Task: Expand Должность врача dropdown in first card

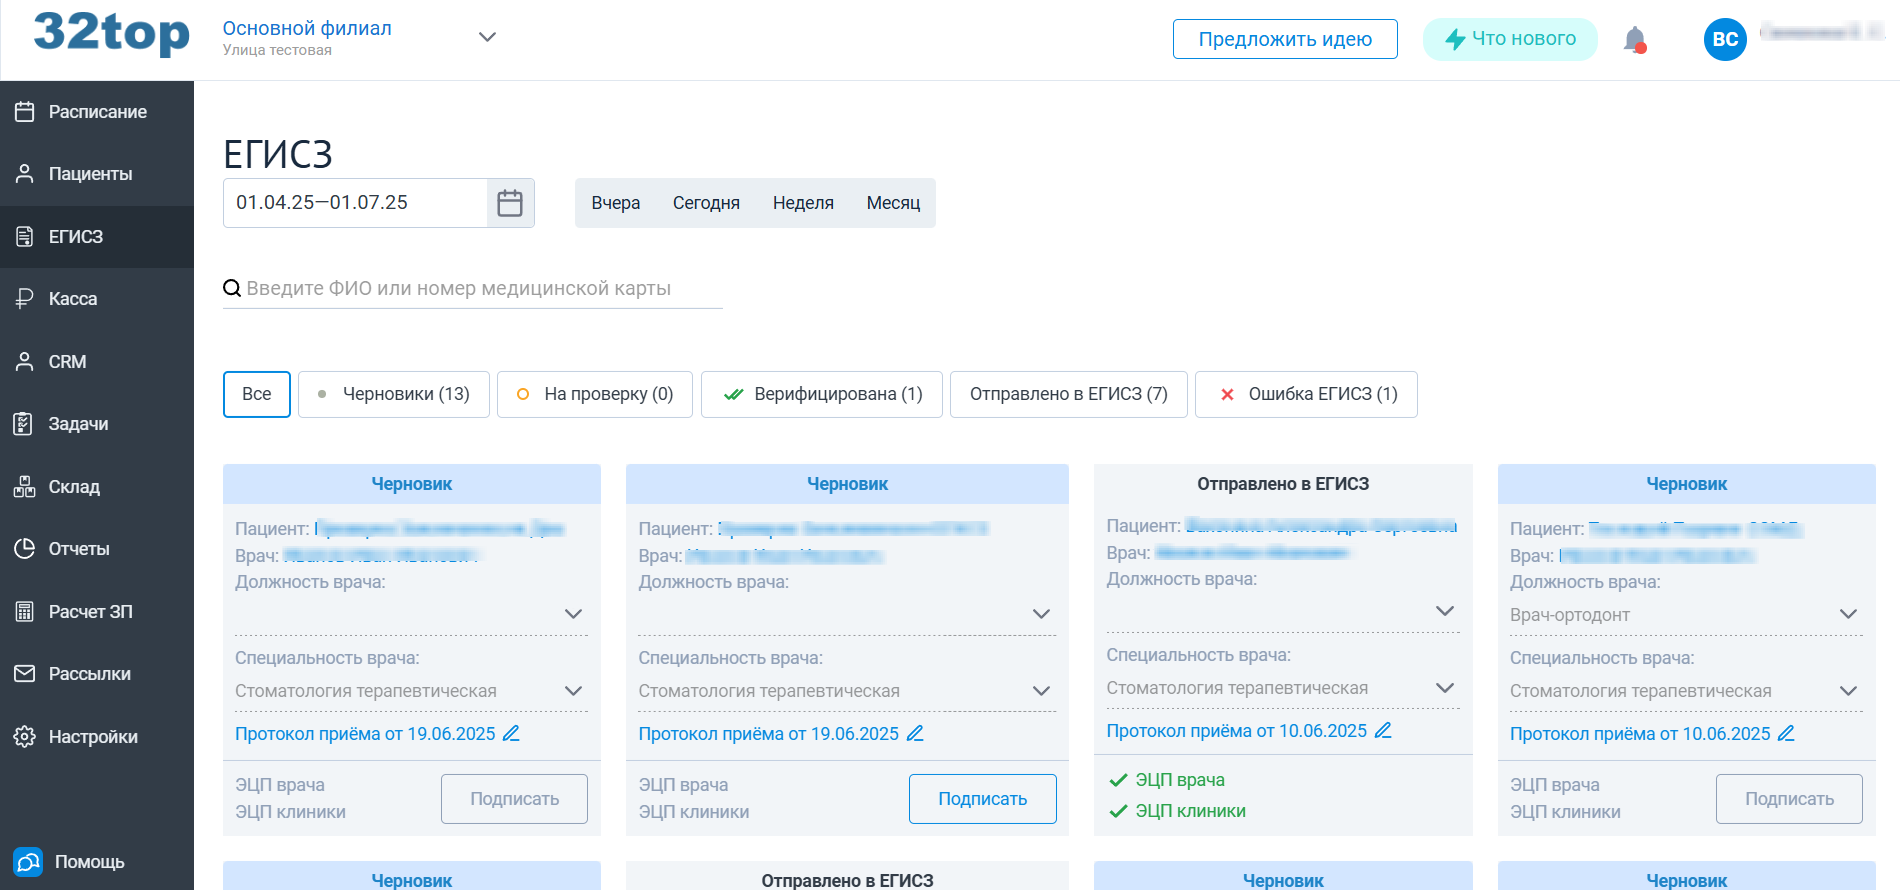Action: [x=573, y=614]
